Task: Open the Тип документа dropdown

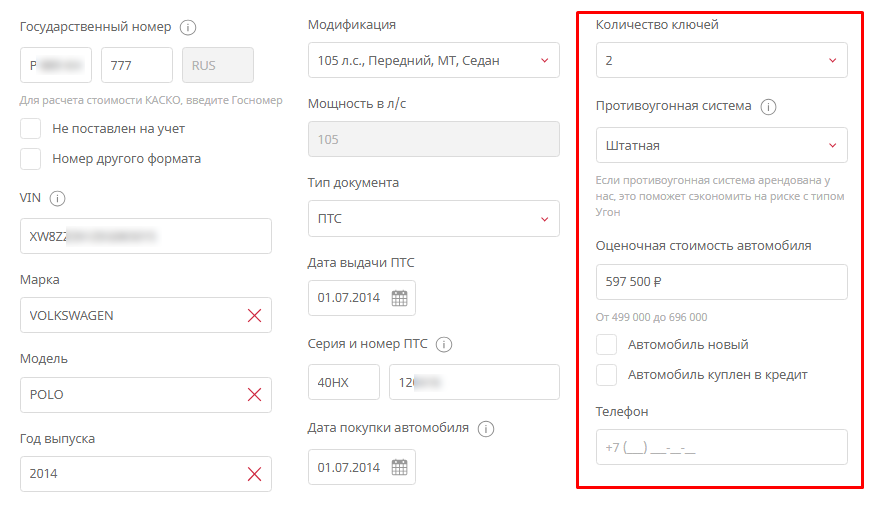Action: [x=433, y=219]
